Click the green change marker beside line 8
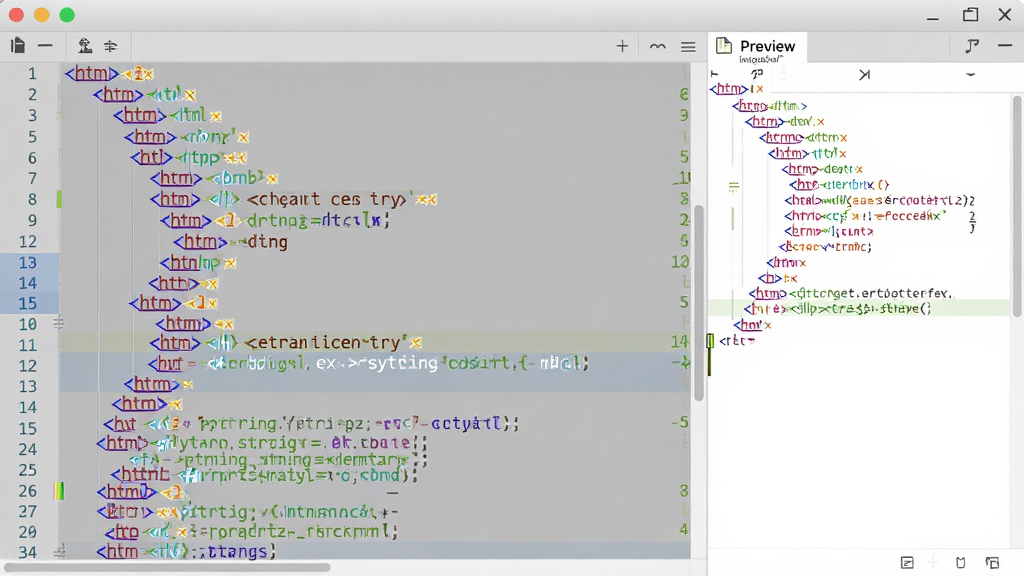This screenshot has width=1024, height=576. 59,199
